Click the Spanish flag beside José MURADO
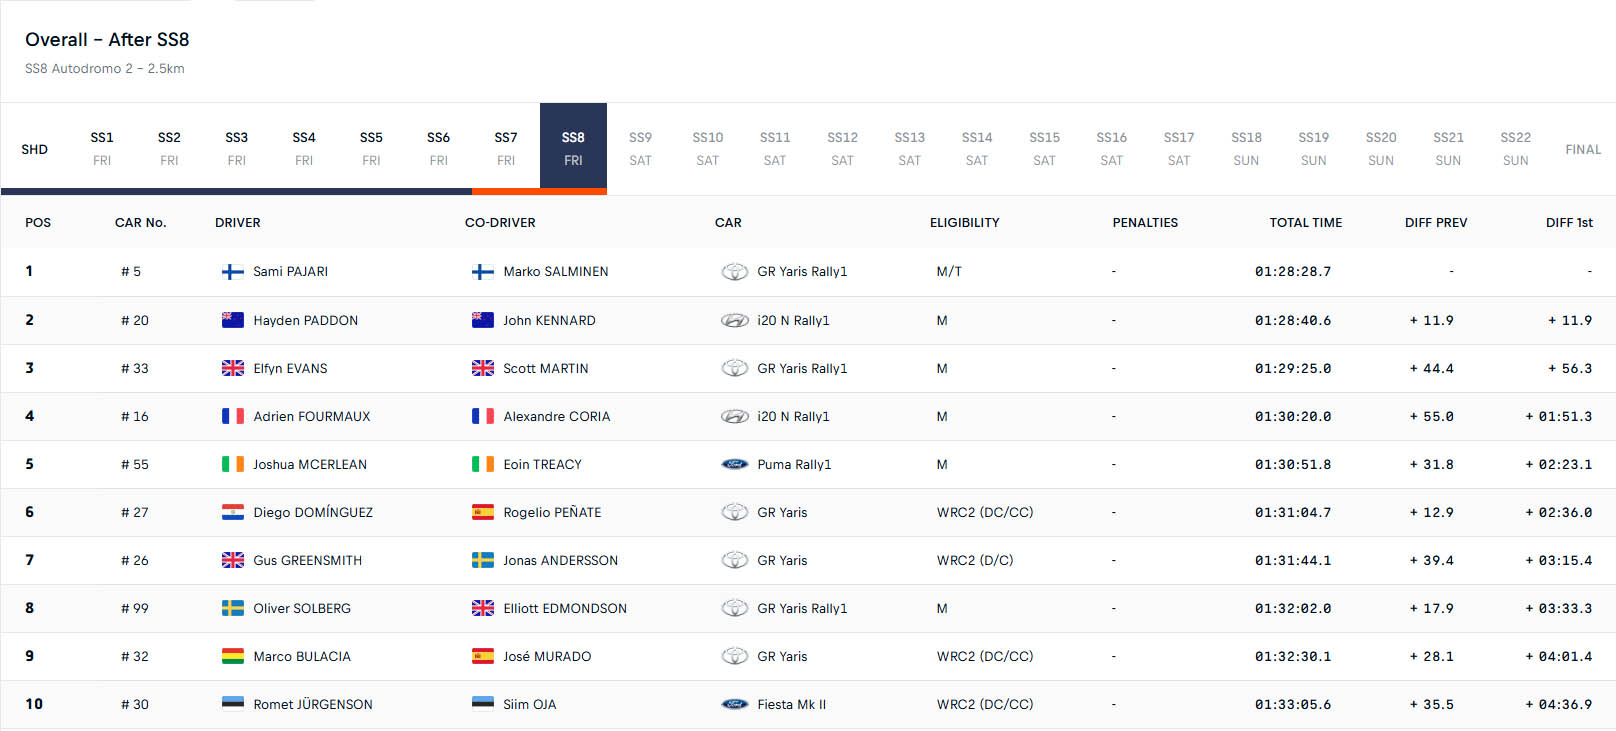The height and width of the screenshot is (731, 1616). pos(483,656)
